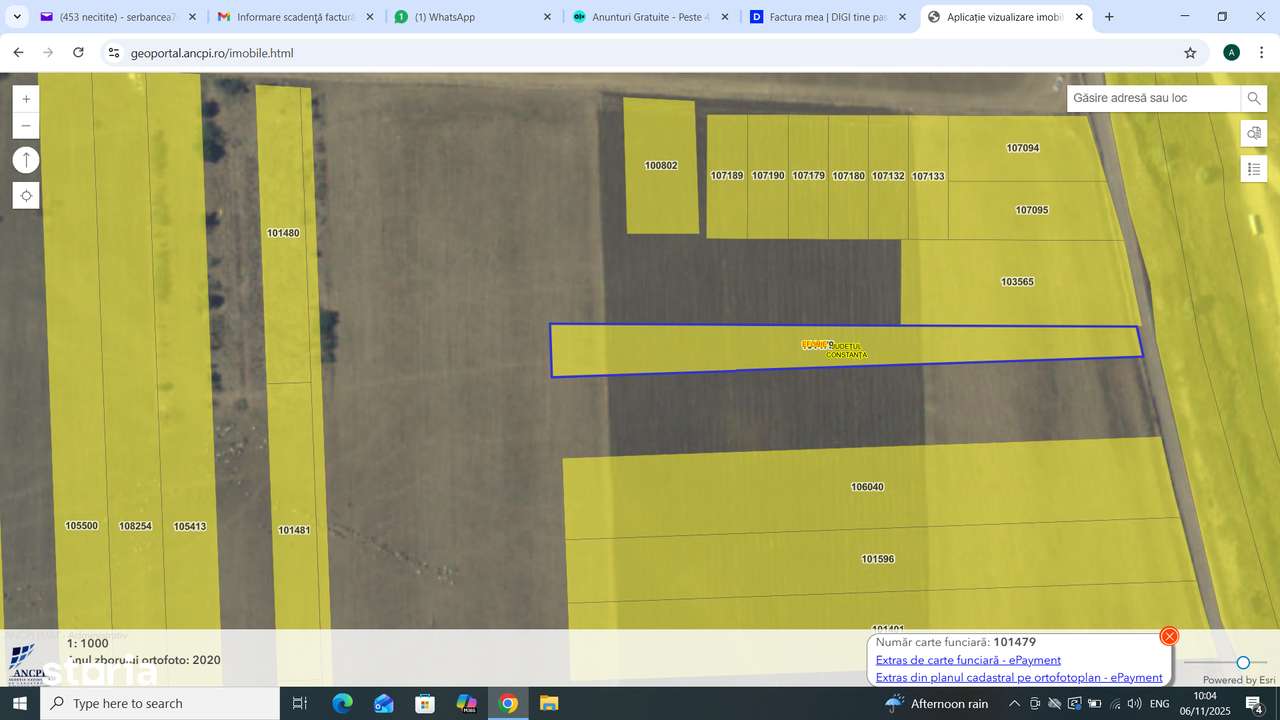1280x720 pixels.
Task: Close the Factura mea DIGI tab
Action: tap(903, 17)
